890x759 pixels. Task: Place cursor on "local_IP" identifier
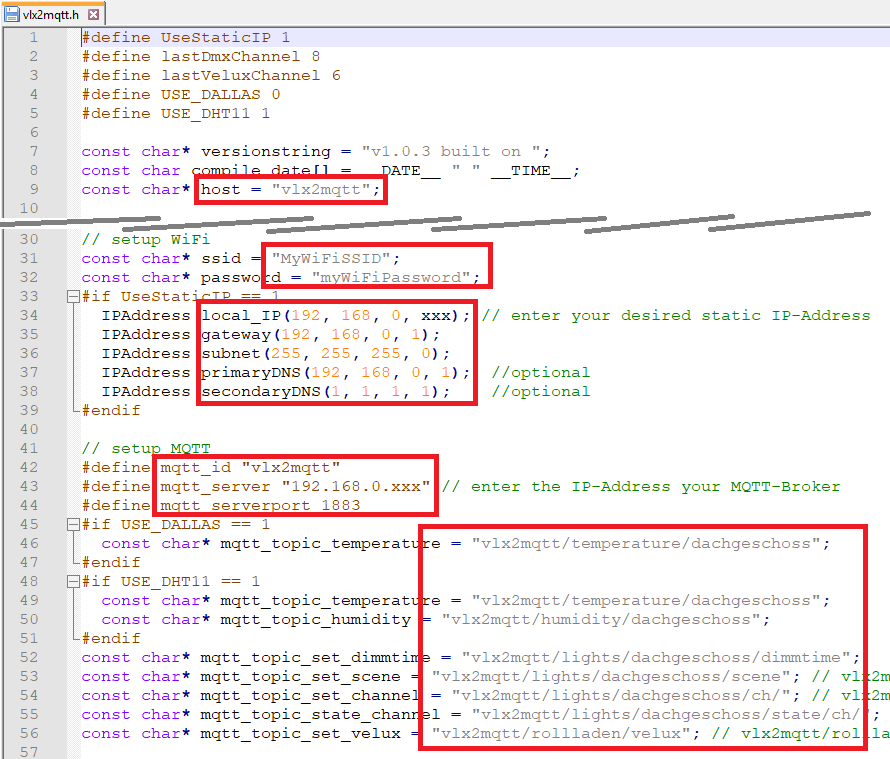(x=242, y=316)
